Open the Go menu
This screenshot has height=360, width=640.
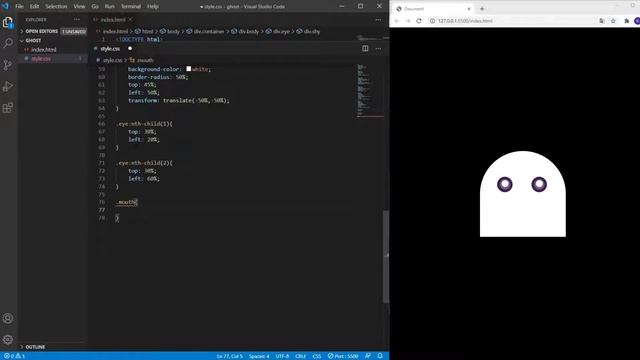point(95,7)
